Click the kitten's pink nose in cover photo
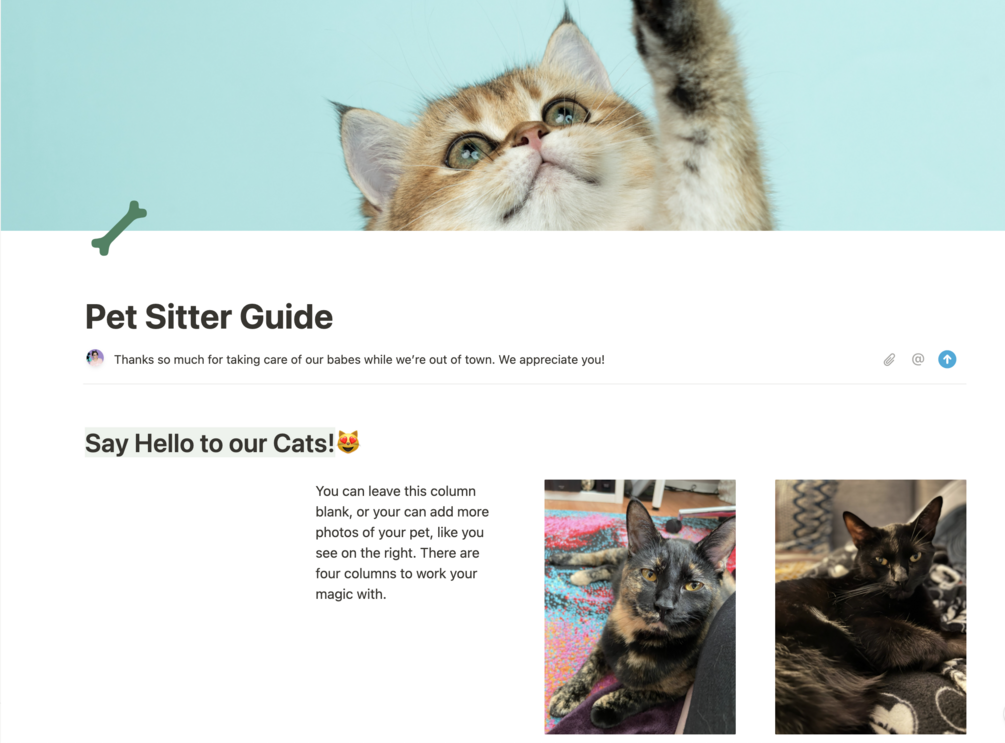This screenshot has height=743, width=1005. click(x=530, y=135)
